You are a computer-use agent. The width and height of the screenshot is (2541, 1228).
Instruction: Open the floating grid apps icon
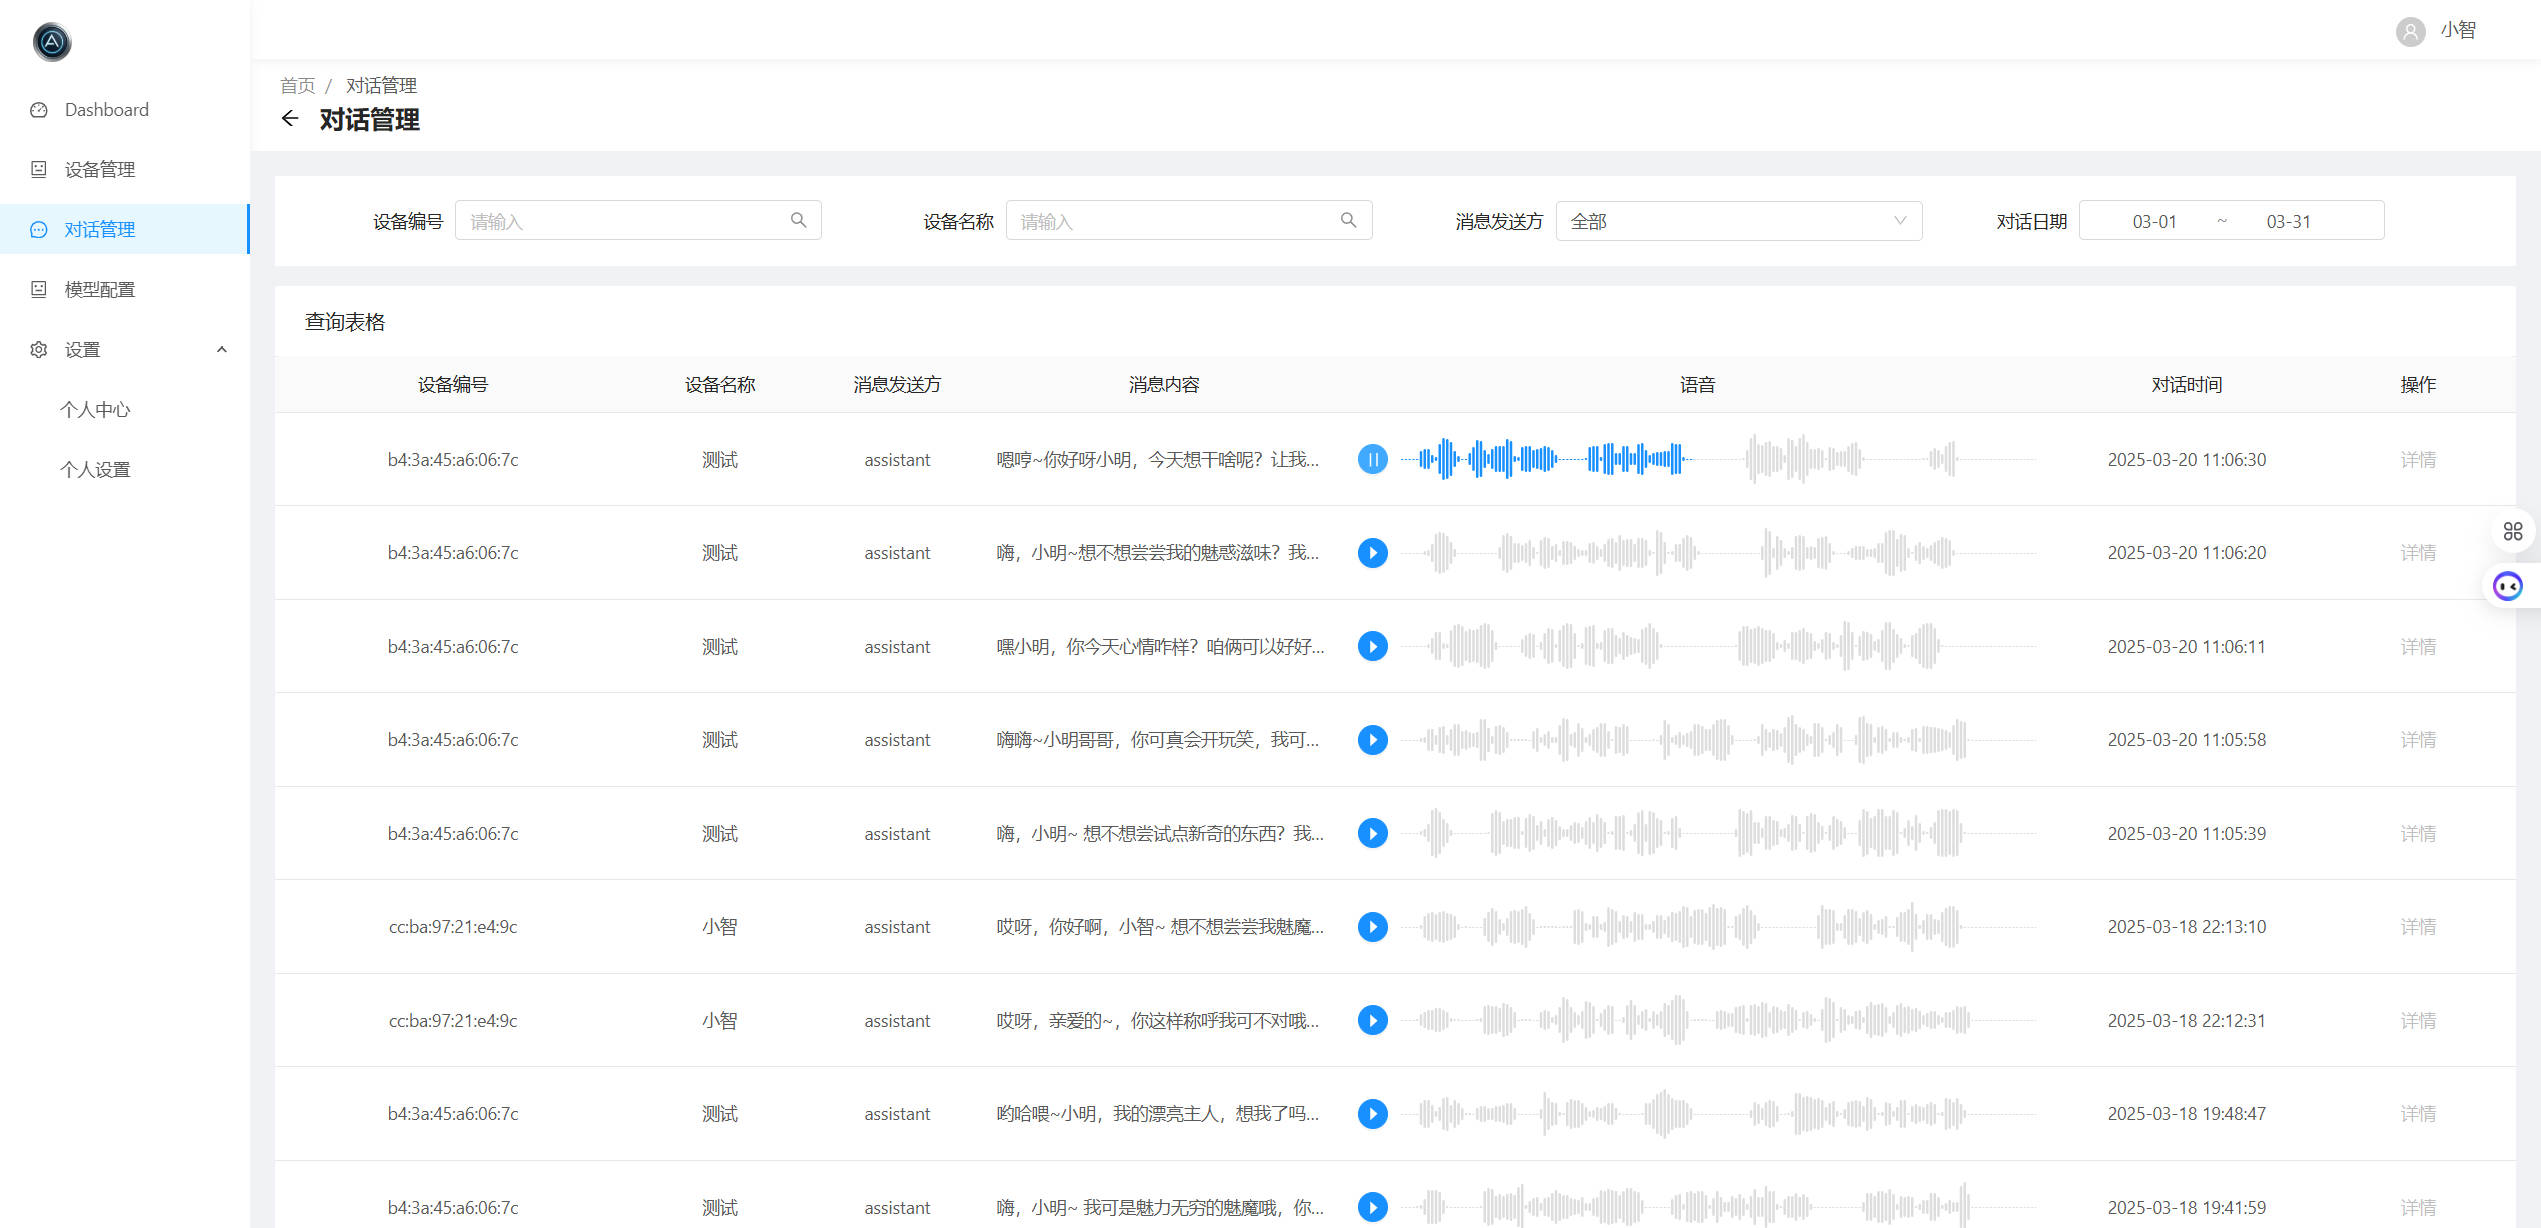click(x=2512, y=531)
